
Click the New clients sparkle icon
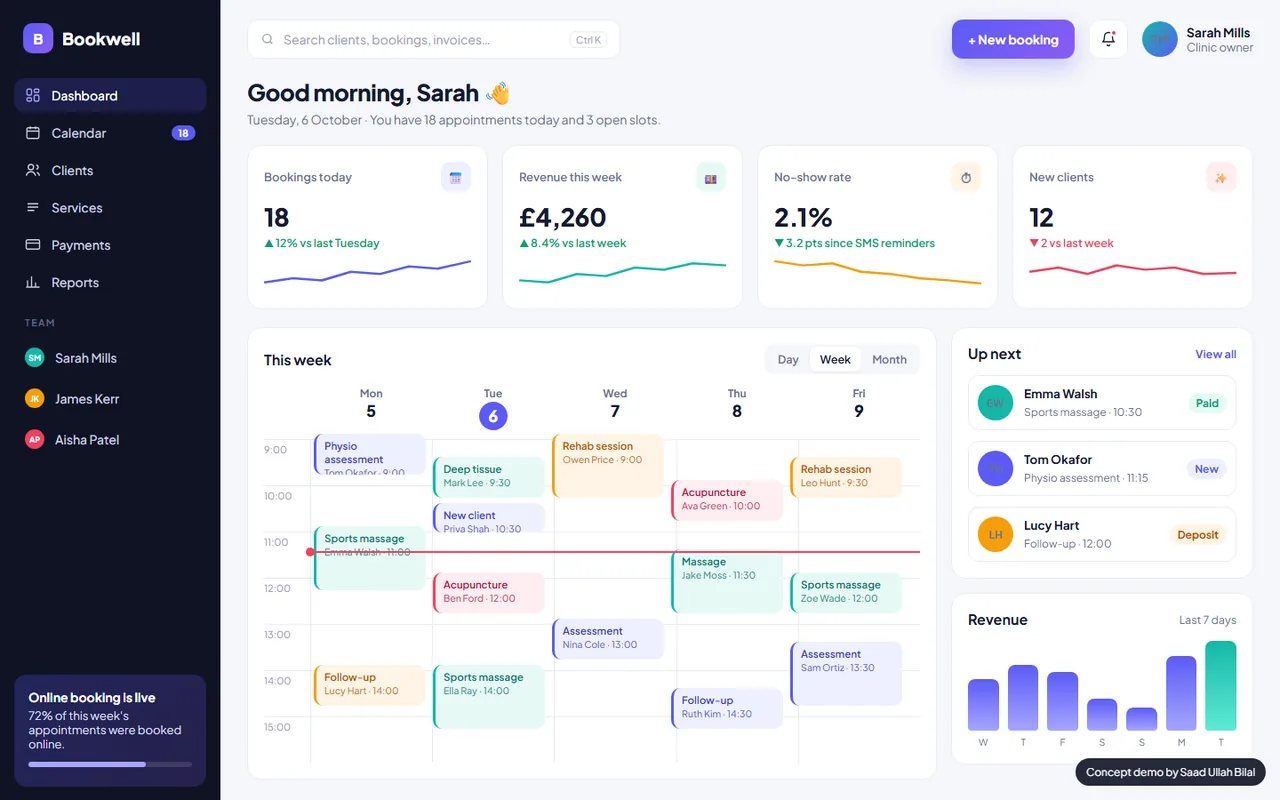(x=1221, y=177)
